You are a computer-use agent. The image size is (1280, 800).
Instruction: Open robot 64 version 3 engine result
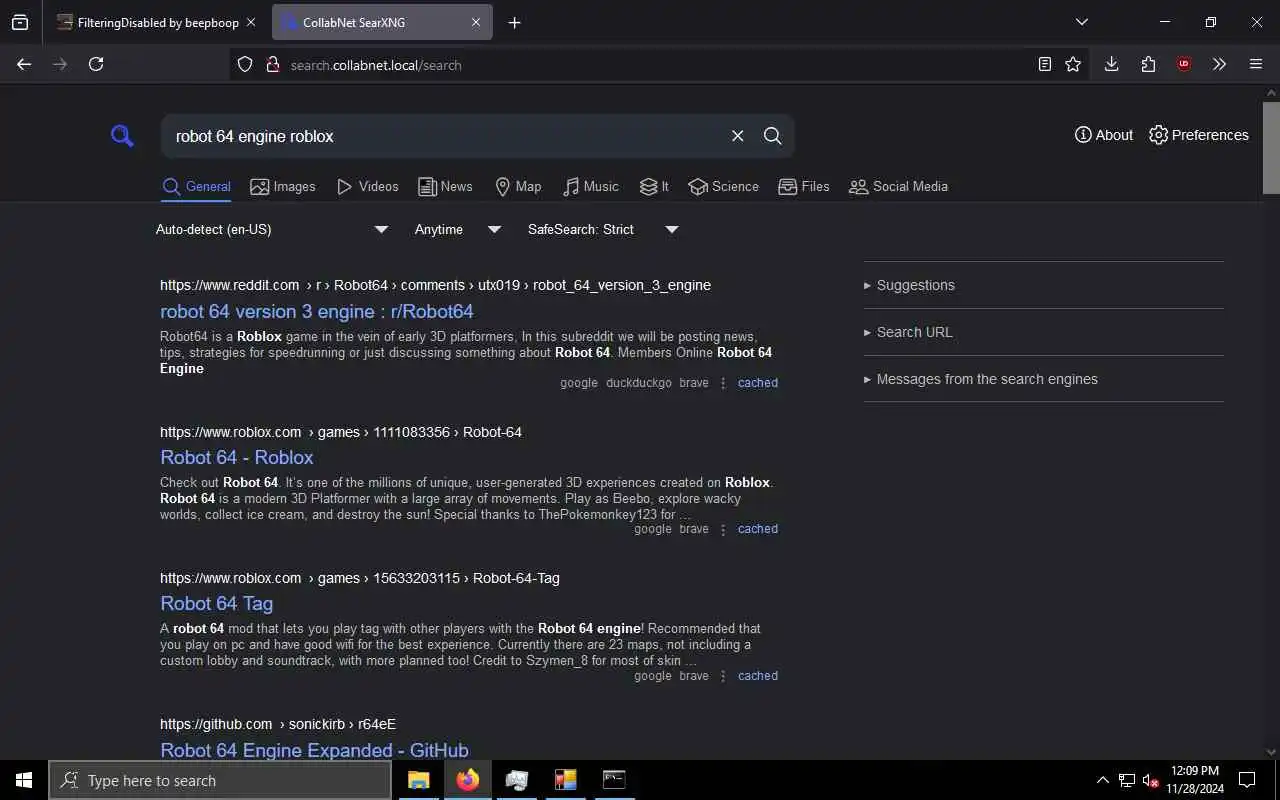click(317, 311)
